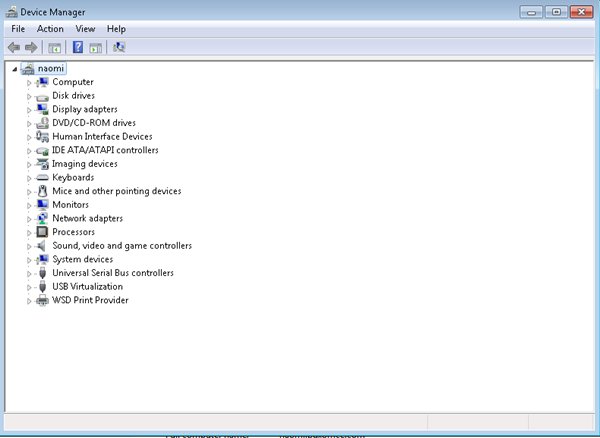Select the DVD/CD-ROM drives label

click(x=94, y=123)
